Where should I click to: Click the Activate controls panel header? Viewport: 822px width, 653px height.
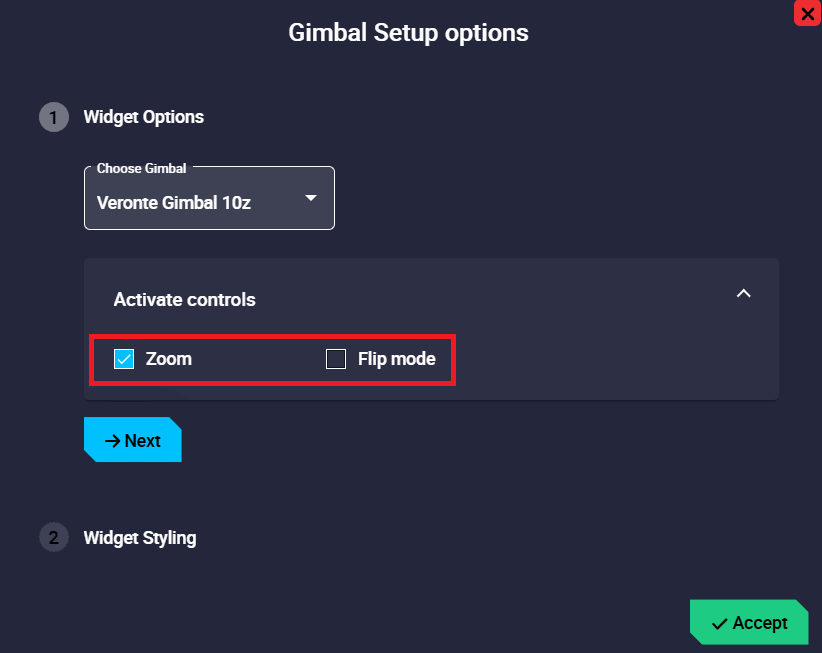[185, 299]
